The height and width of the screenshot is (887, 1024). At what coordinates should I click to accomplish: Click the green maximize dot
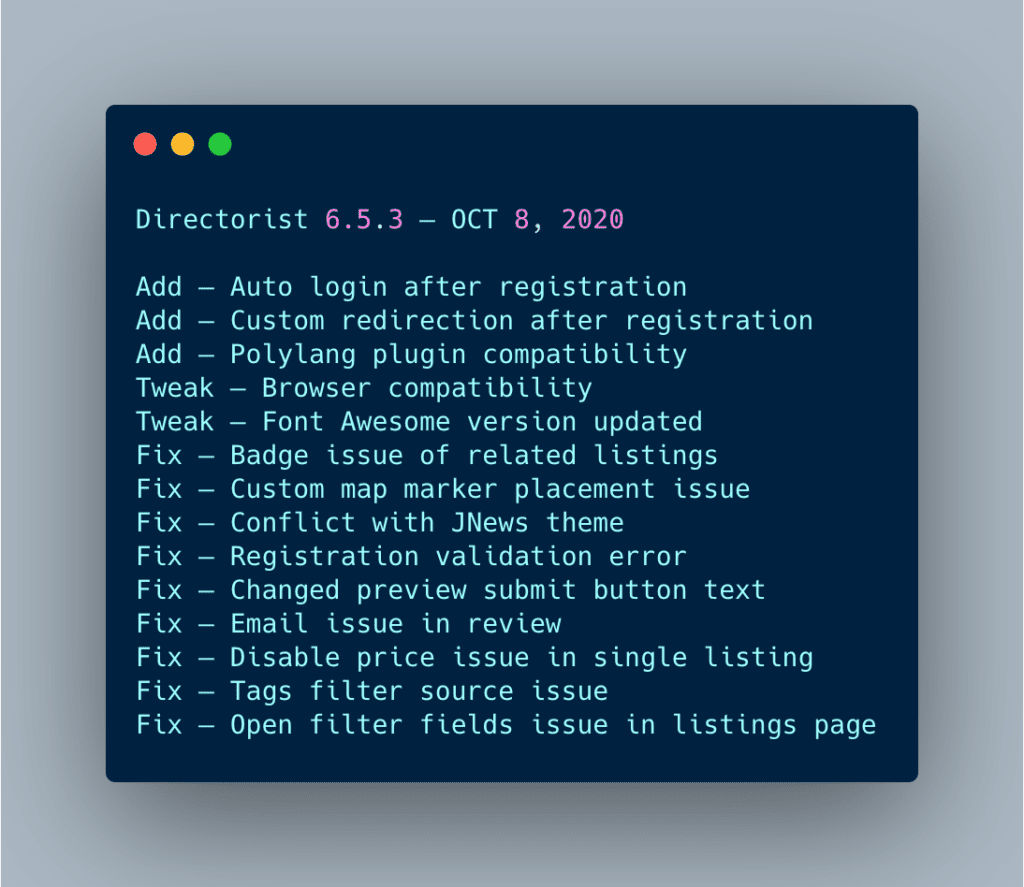(220, 144)
